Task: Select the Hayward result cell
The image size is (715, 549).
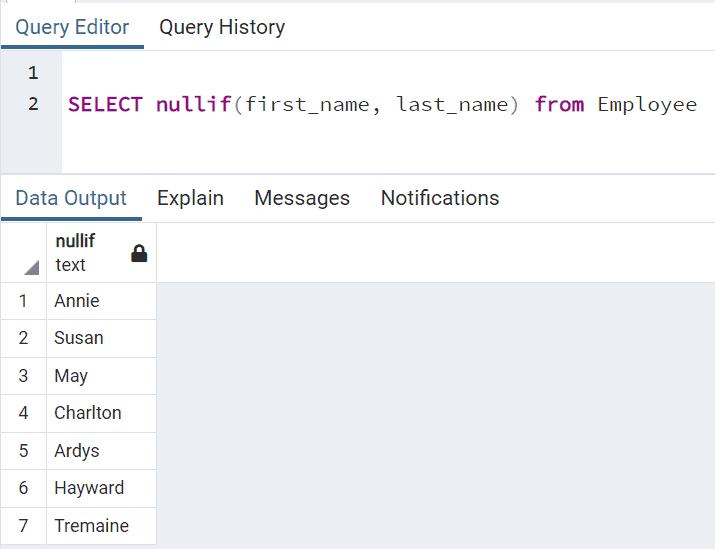Action: (100, 488)
